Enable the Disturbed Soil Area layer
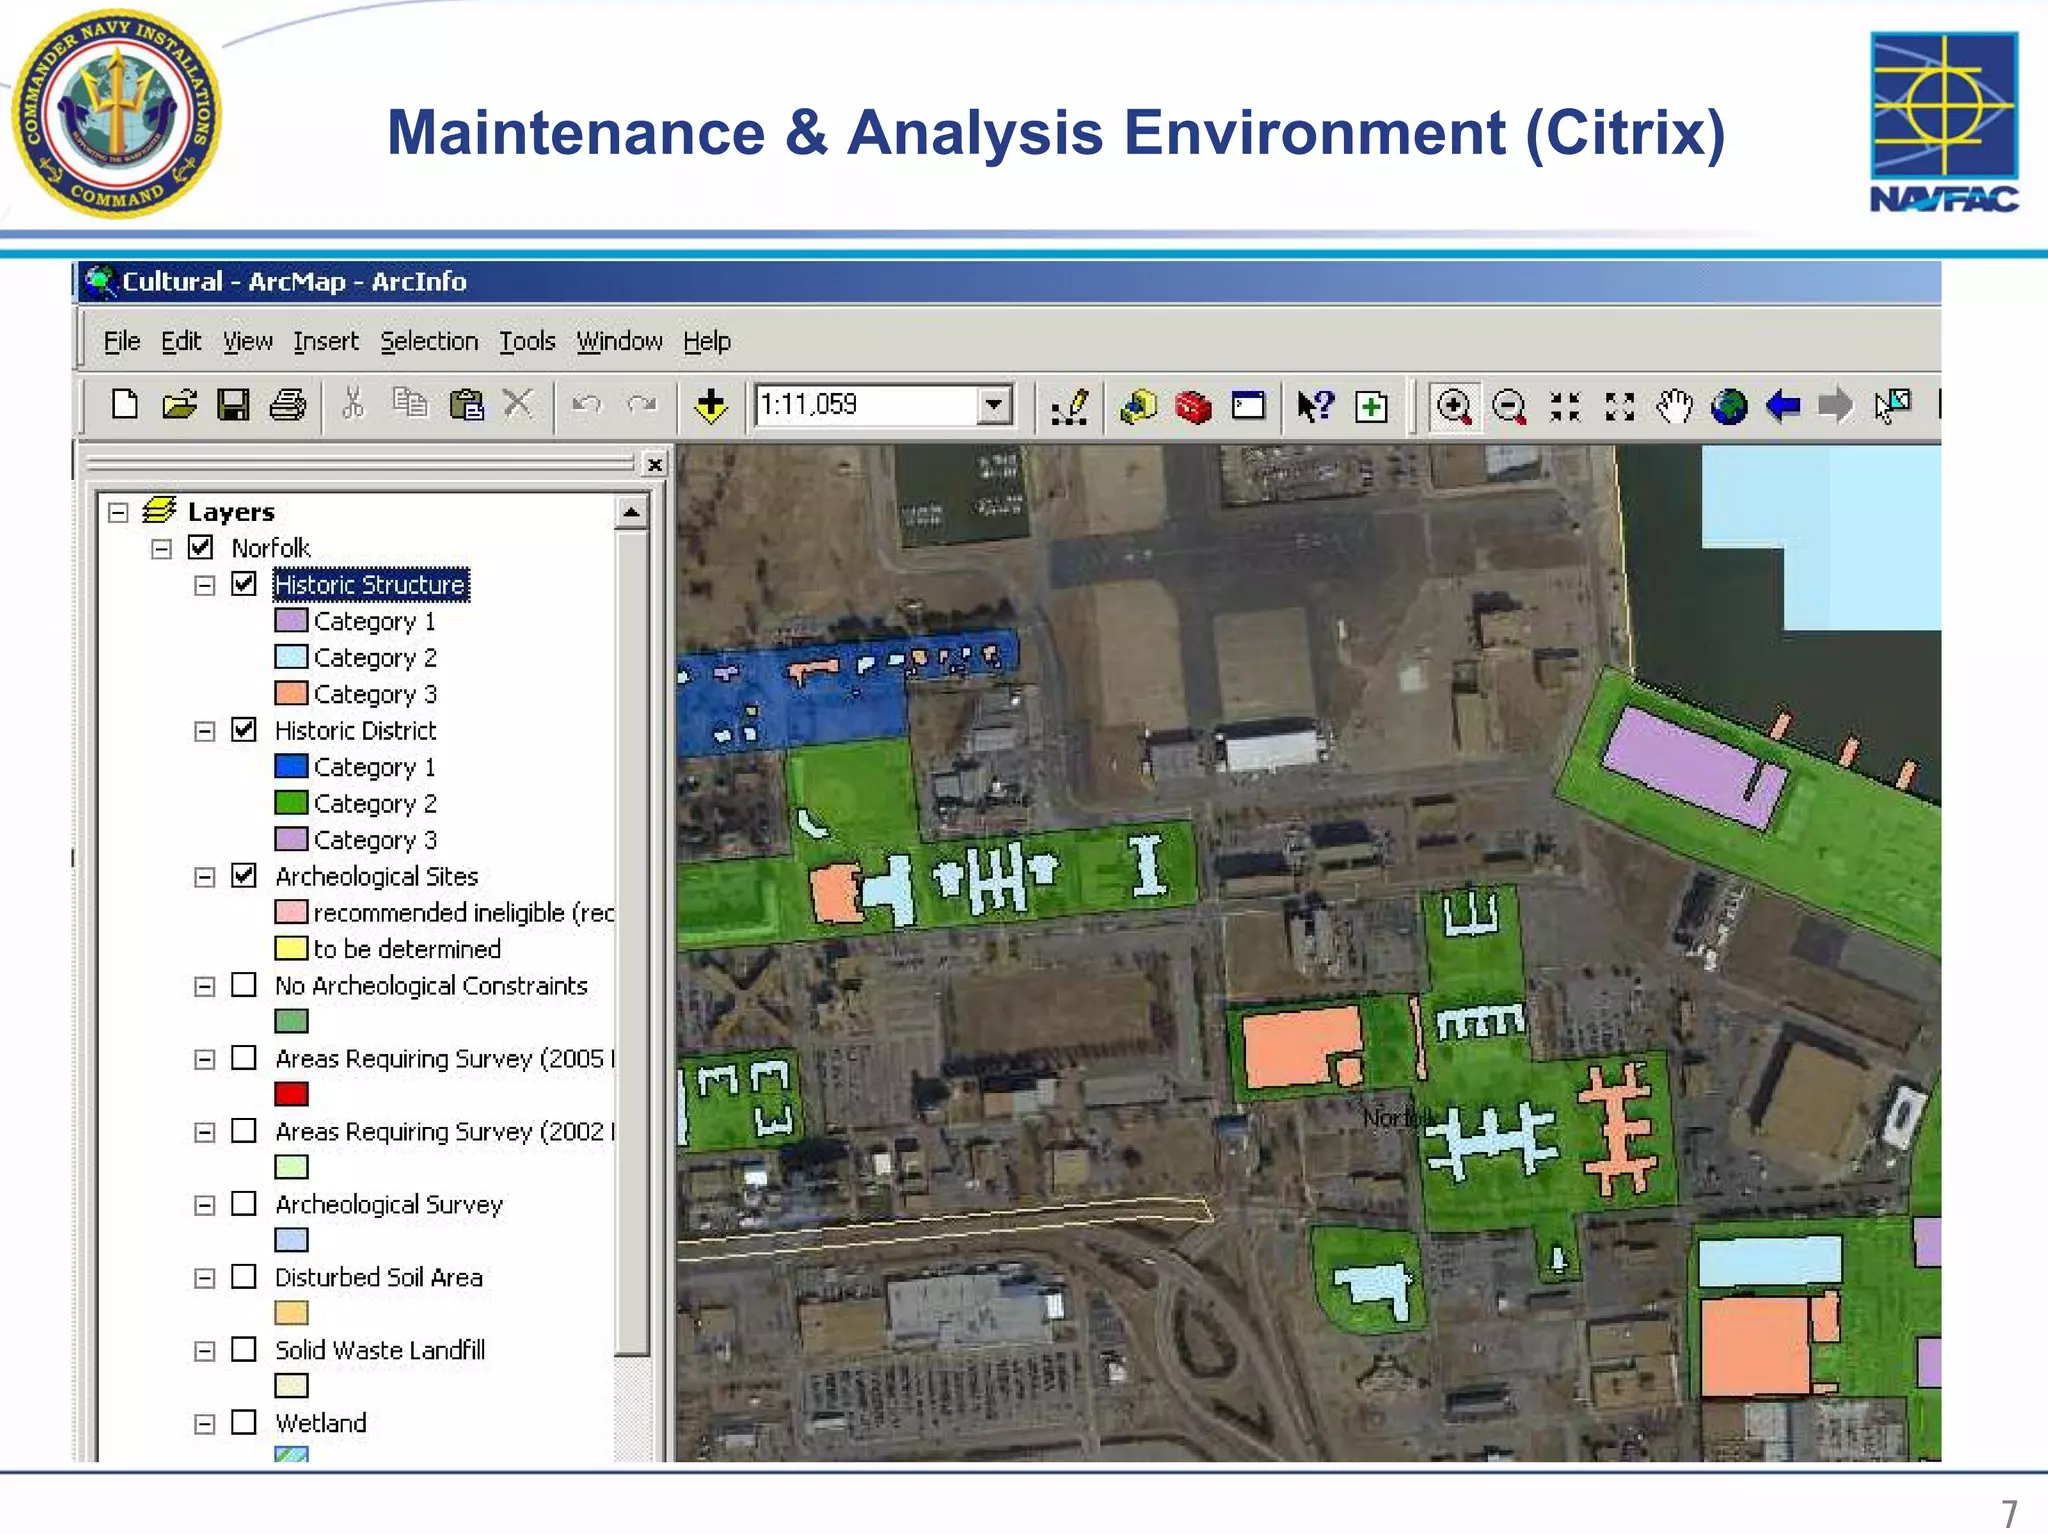 tap(244, 1276)
